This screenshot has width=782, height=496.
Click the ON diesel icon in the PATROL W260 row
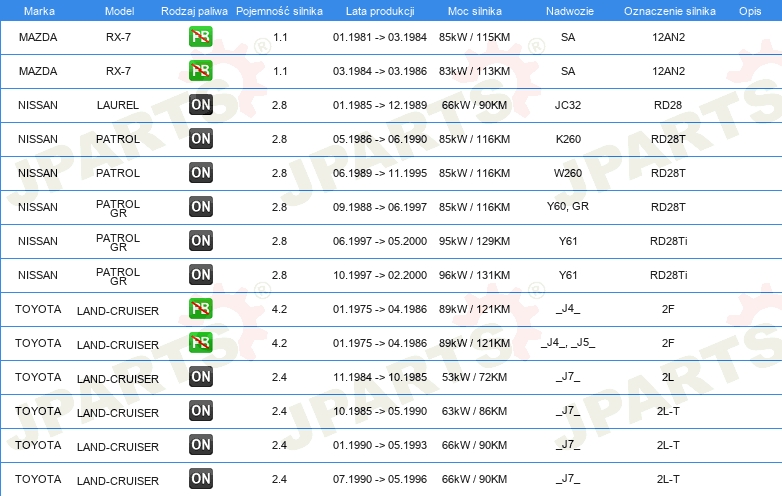point(200,172)
